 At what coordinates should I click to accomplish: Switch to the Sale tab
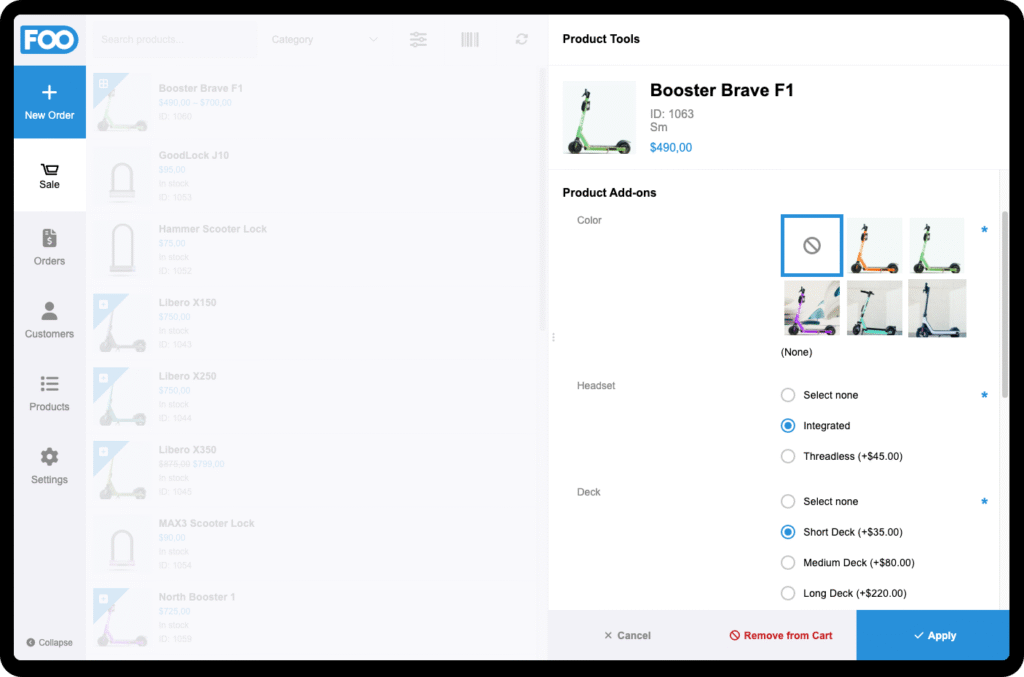pos(49,175)
